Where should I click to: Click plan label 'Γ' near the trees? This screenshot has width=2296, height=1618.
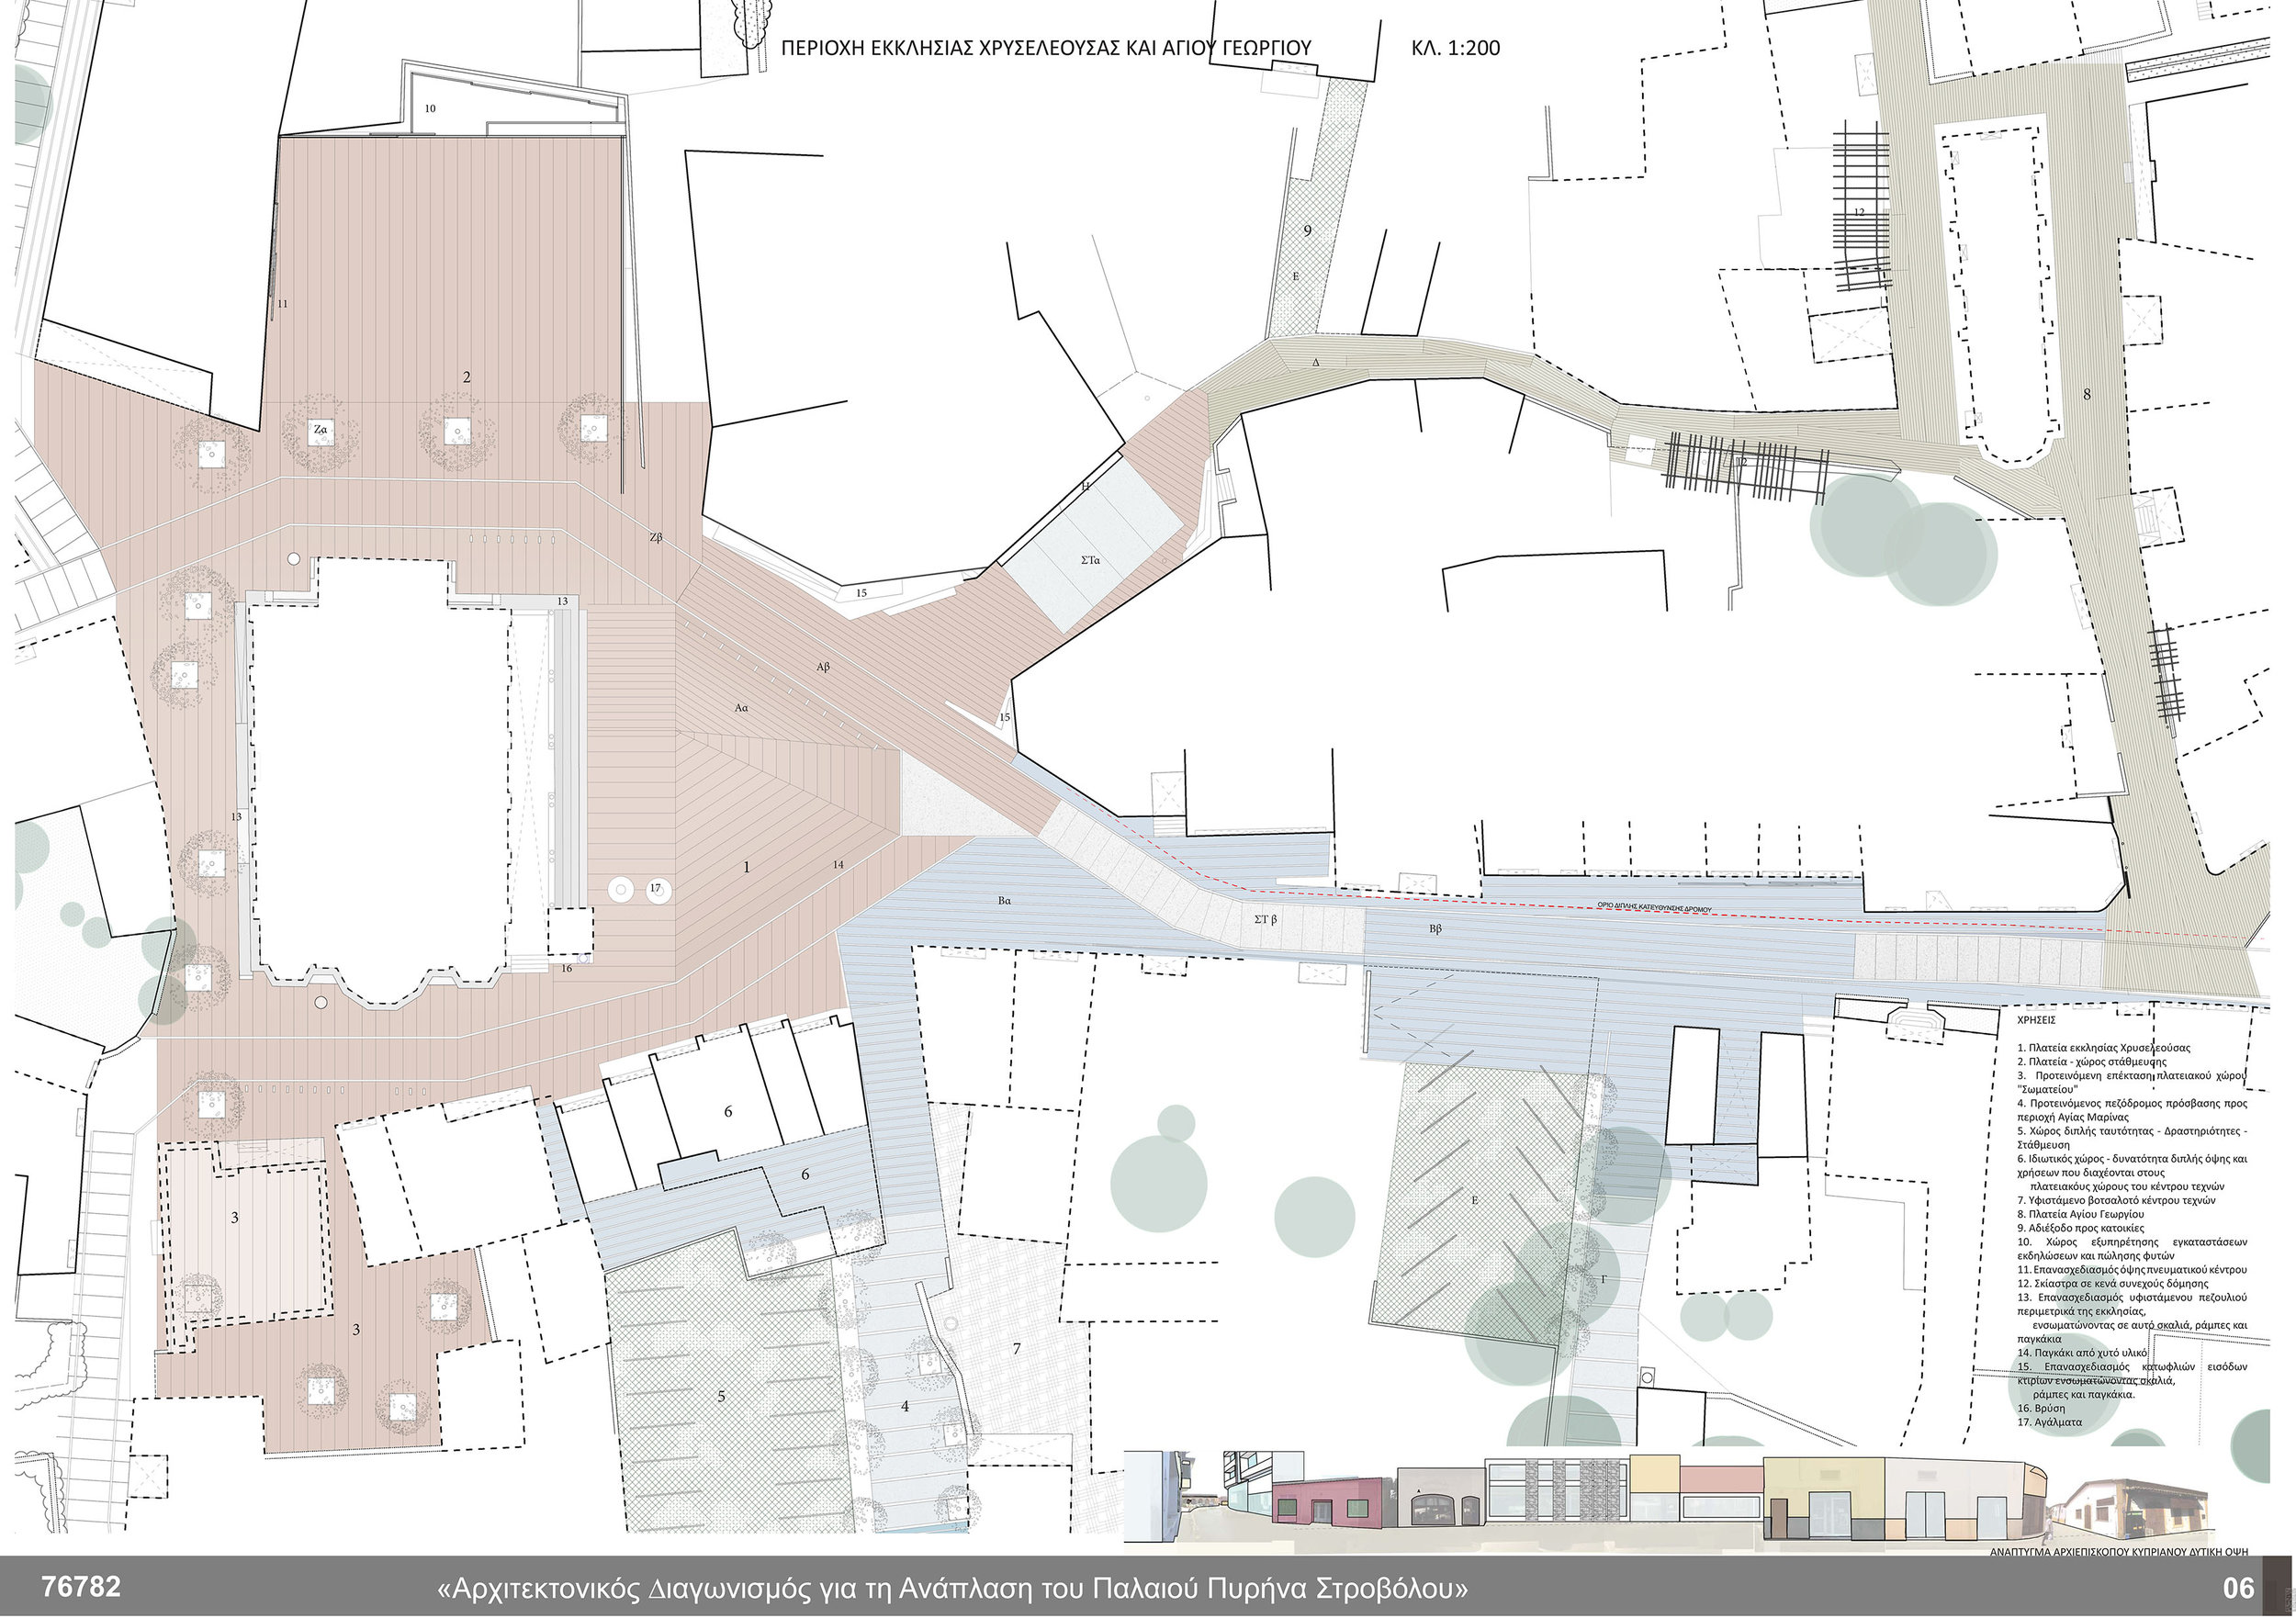1603,1279
